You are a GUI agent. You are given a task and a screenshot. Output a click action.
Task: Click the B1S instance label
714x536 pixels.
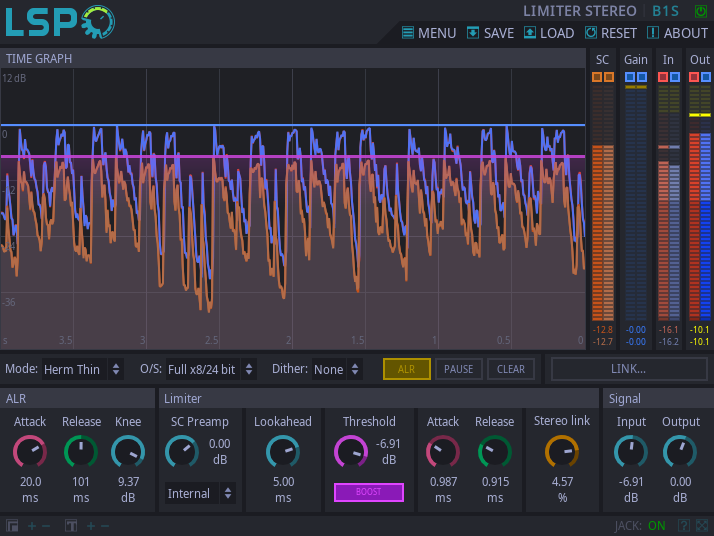click(x=665, y=11)
